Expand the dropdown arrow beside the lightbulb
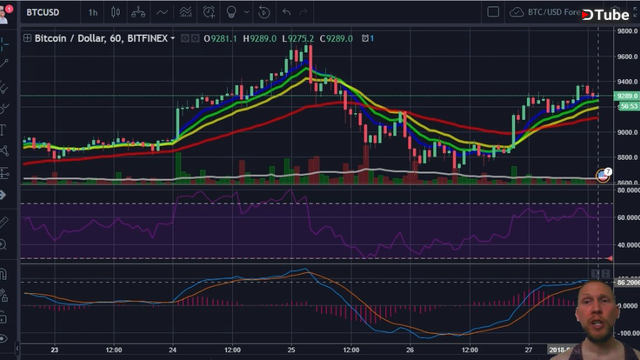This screenshot has width=640, height=360. click(x=247, y=12)
